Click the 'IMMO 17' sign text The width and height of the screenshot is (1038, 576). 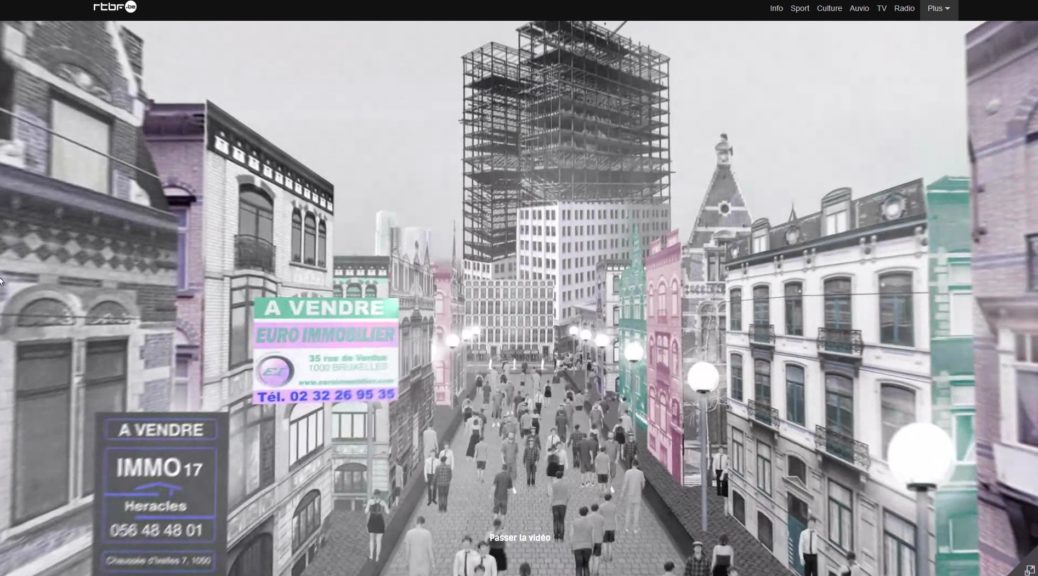pos(160,468)
